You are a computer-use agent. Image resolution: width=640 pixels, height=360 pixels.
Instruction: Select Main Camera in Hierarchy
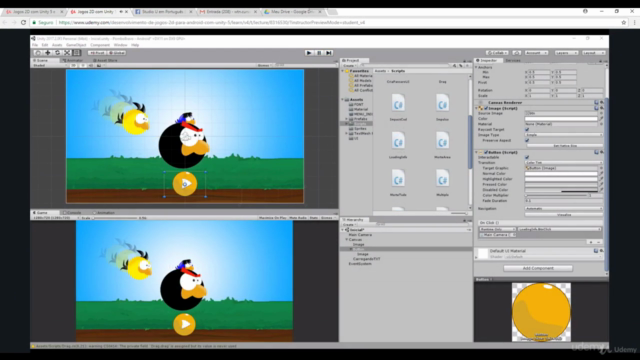pos(360,235)
